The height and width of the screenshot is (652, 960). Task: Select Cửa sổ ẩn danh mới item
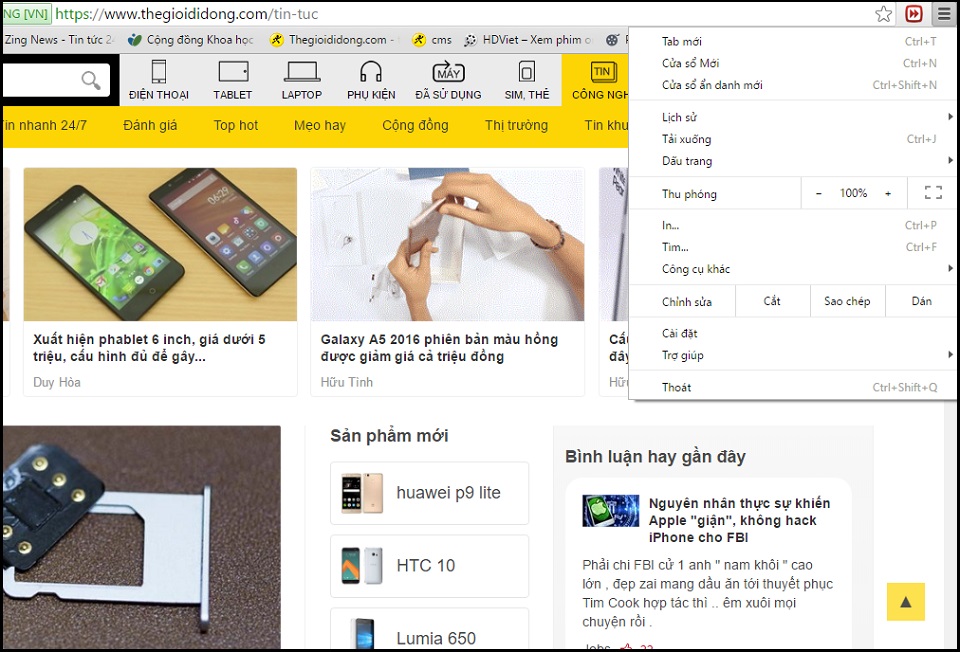coord(793,85)
